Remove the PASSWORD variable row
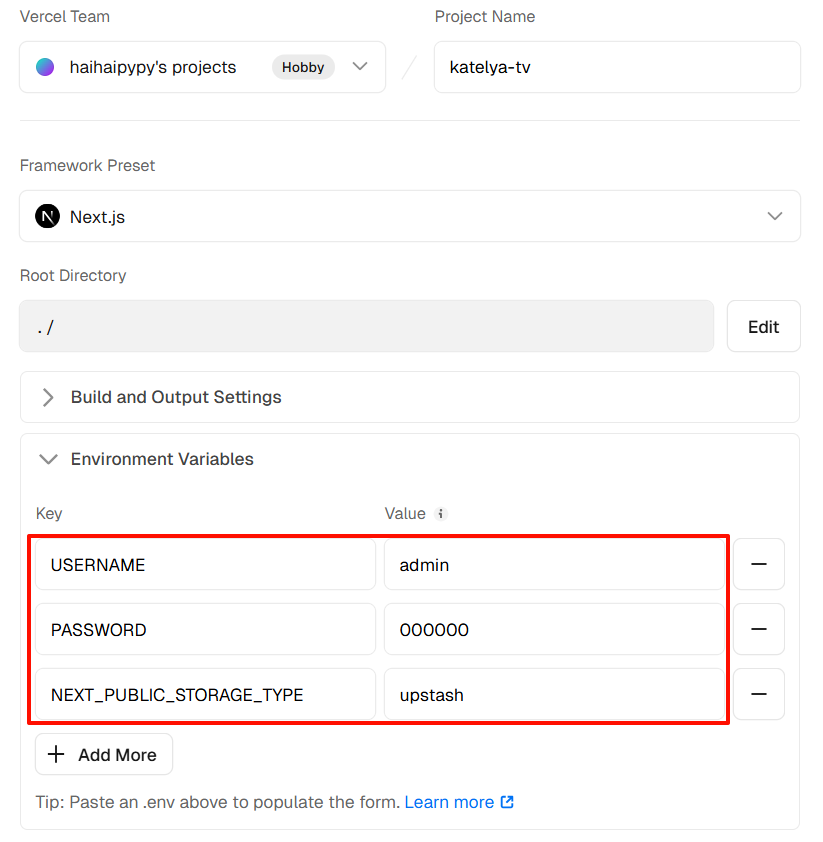This screenshot has height=842, width=823. [758, 630]
